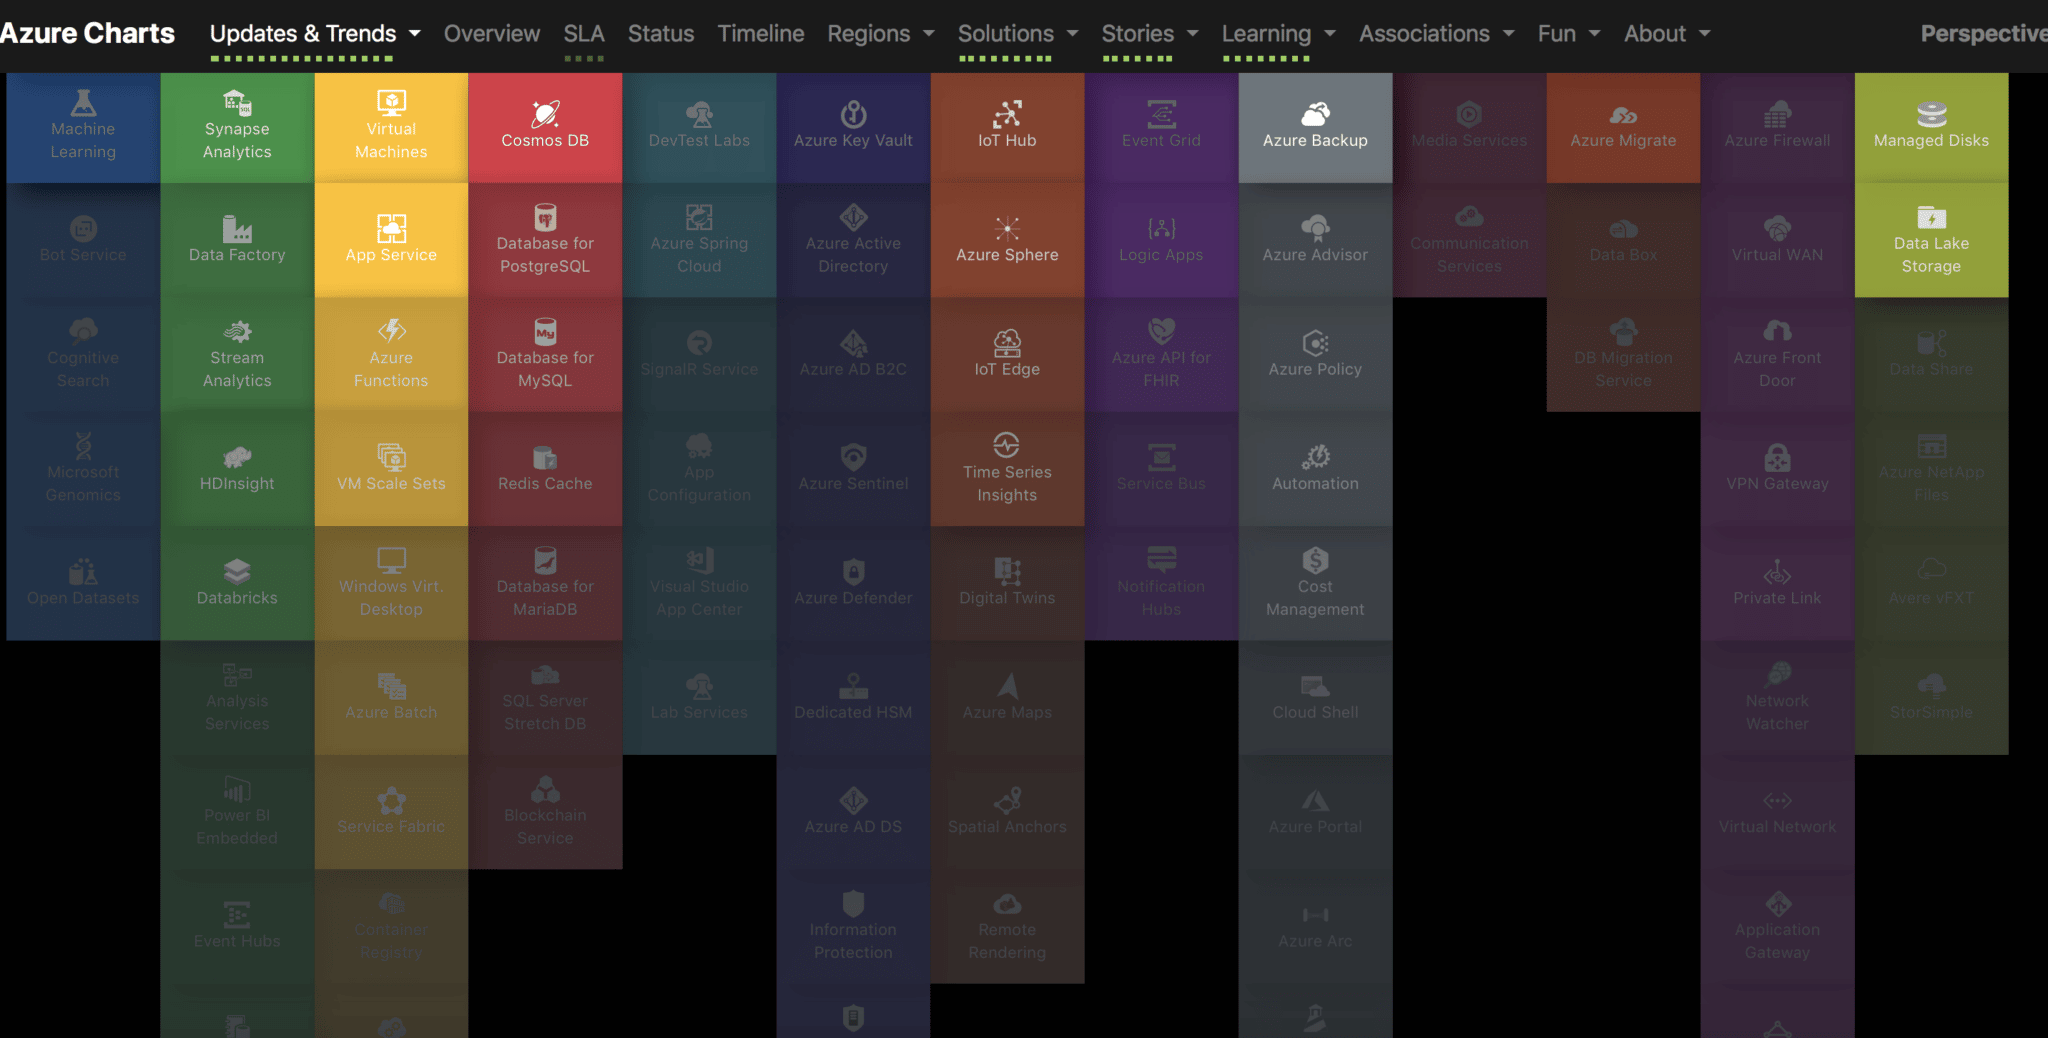The height and width of the screenshot is (1038, 2048).
Task: Expand the Solutions dropdown menu
Action: [1018, 34]
